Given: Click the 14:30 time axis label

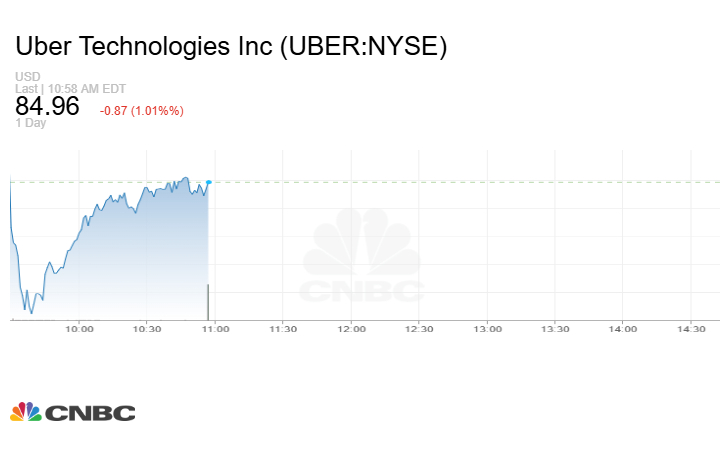Looking at the screenshot, I should pos(690,329).
